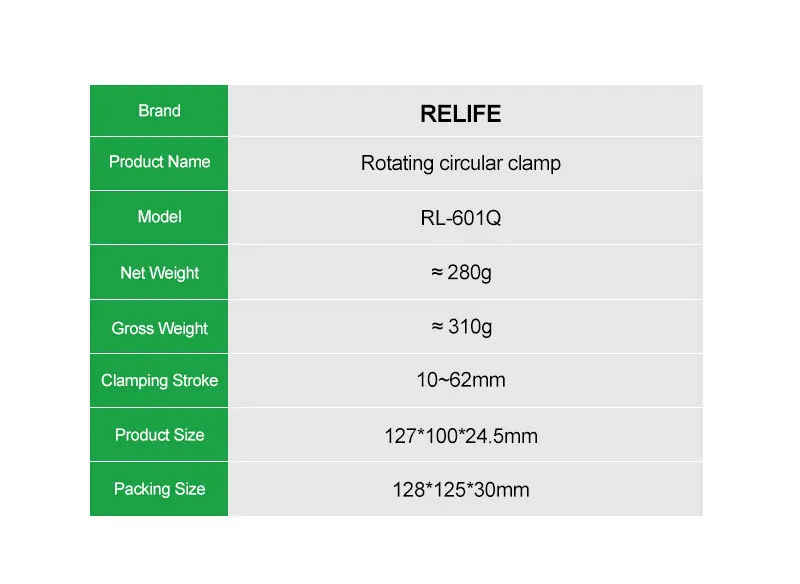Click the Rotating circular clamp text
Viewport: 800px width, 584px height.
click(461, 164)
